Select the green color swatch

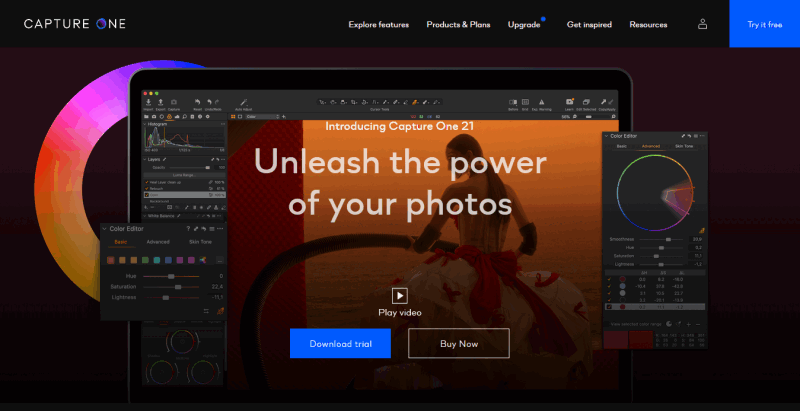(145, 260)
